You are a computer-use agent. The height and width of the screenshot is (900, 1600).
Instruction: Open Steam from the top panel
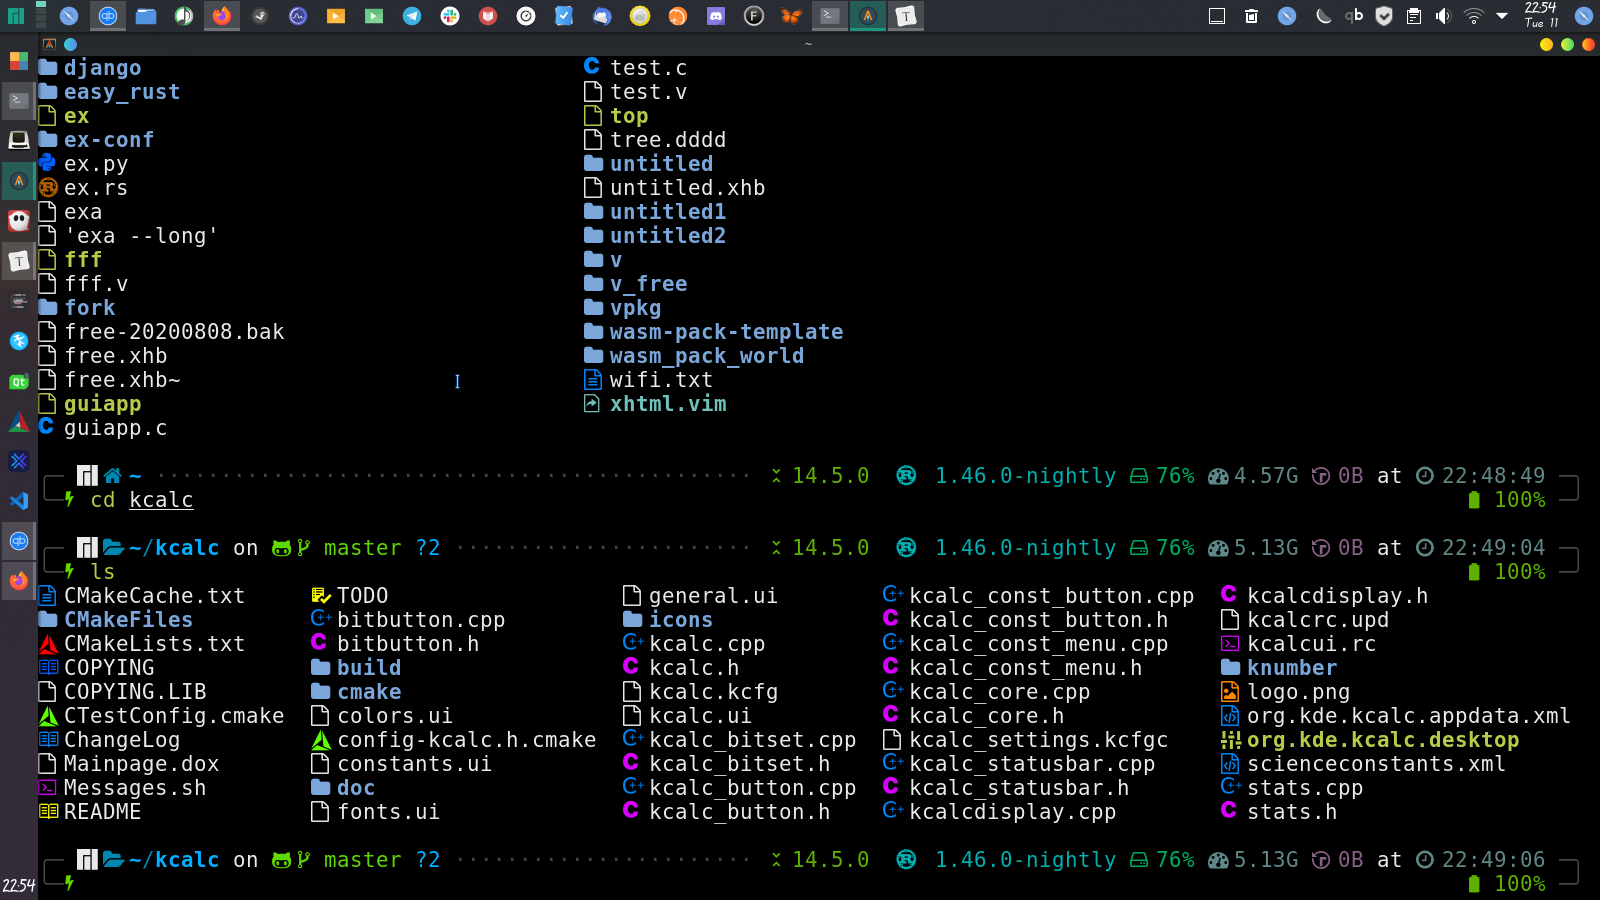260,16
